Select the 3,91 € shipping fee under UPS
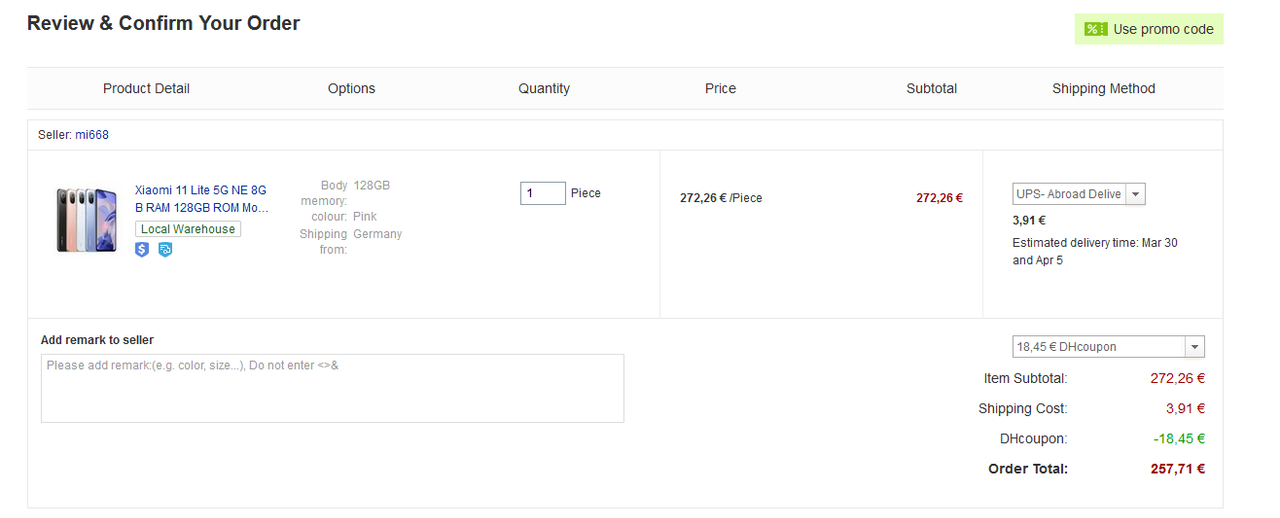 coord(1029,220)
